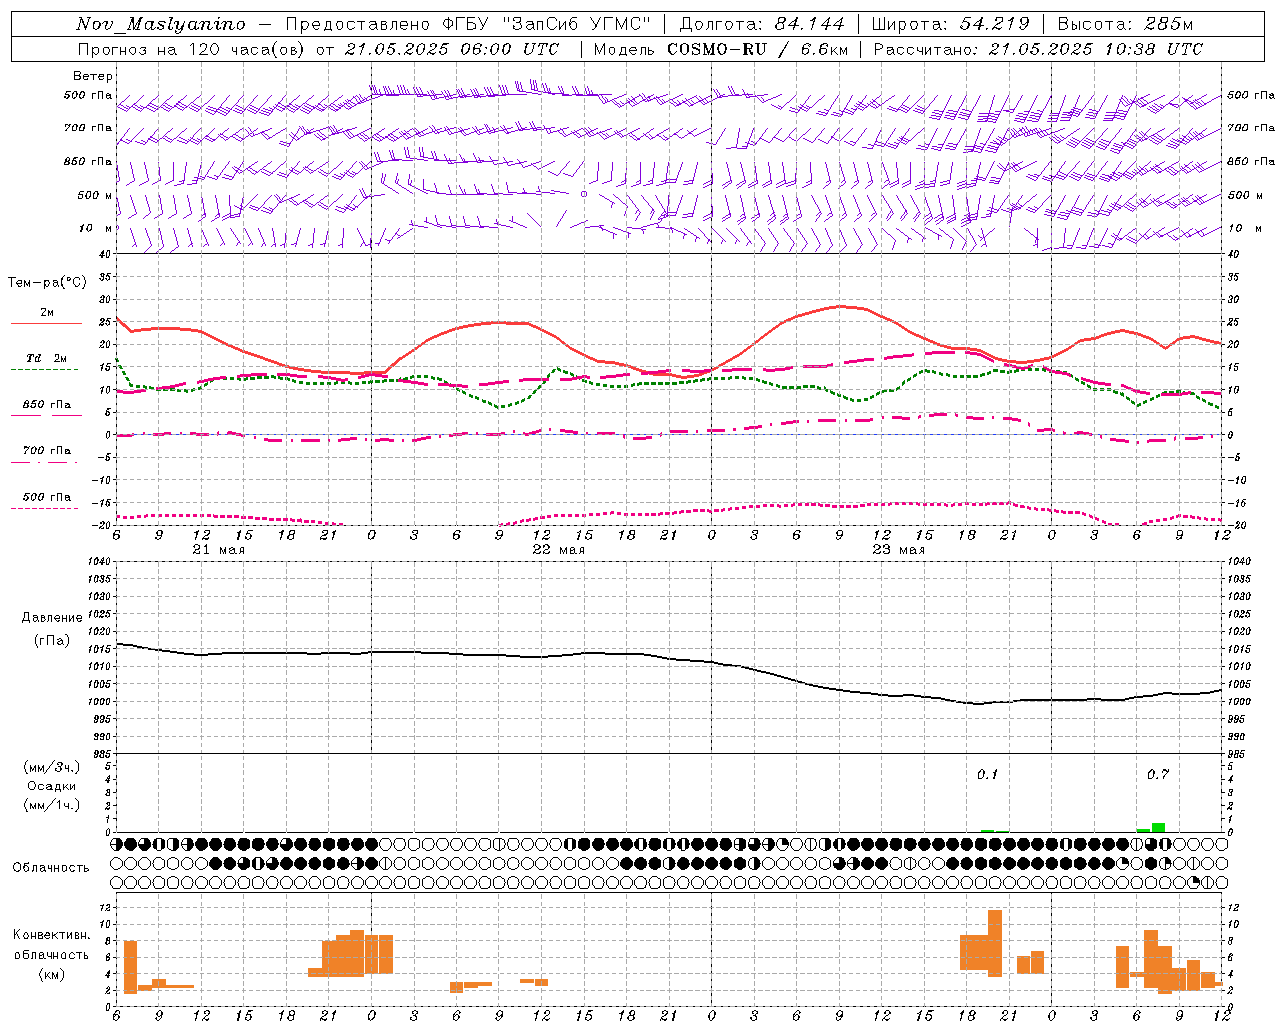Screen dimensions: 1280x1024
Task: Click the Долгота: 84.144 longitude value
Action: 762,24
